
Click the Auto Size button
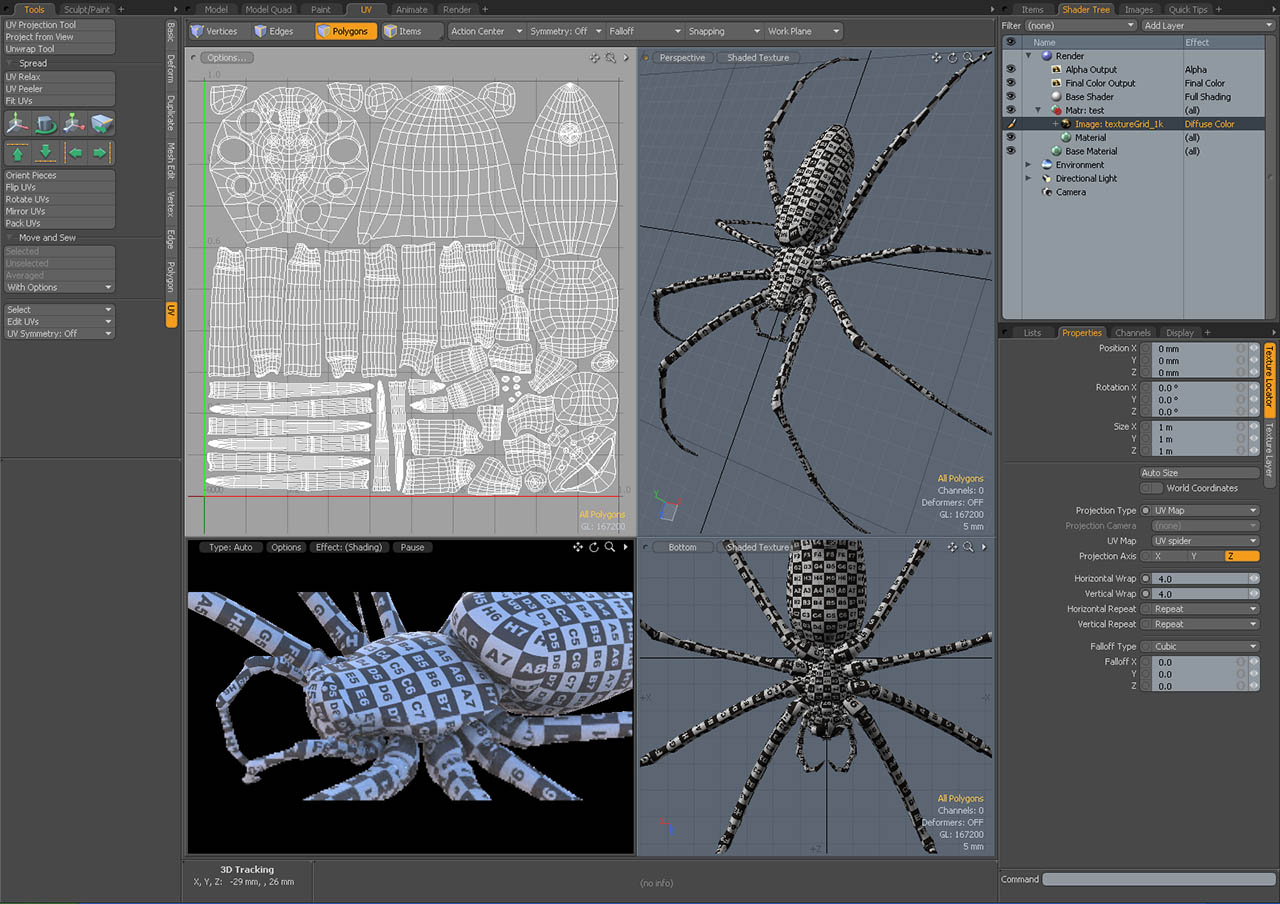pos(1199,473)
